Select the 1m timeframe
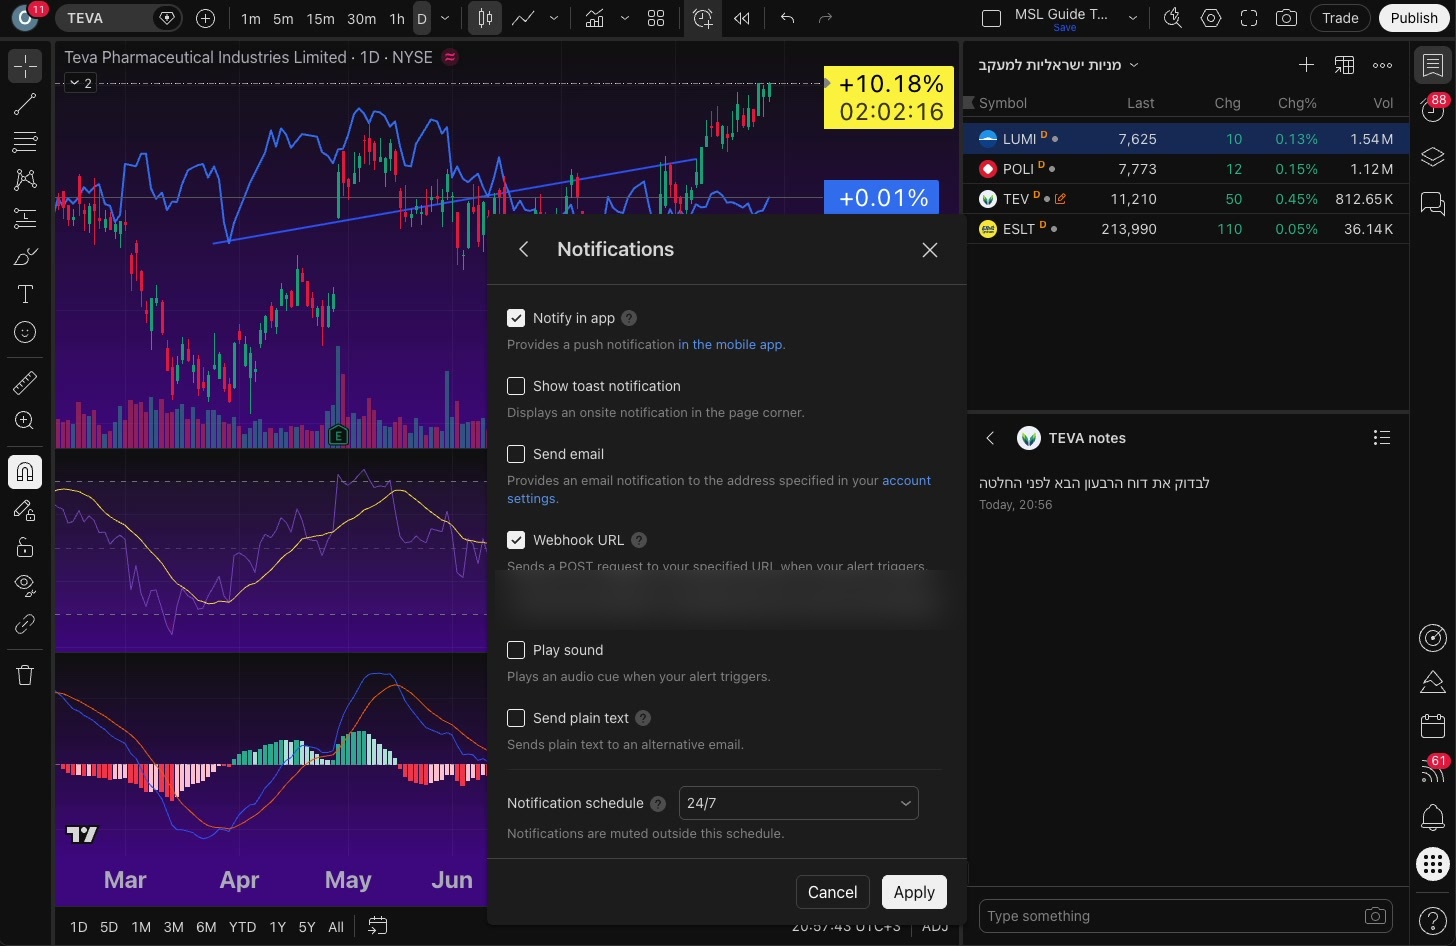 coord(251,18)
